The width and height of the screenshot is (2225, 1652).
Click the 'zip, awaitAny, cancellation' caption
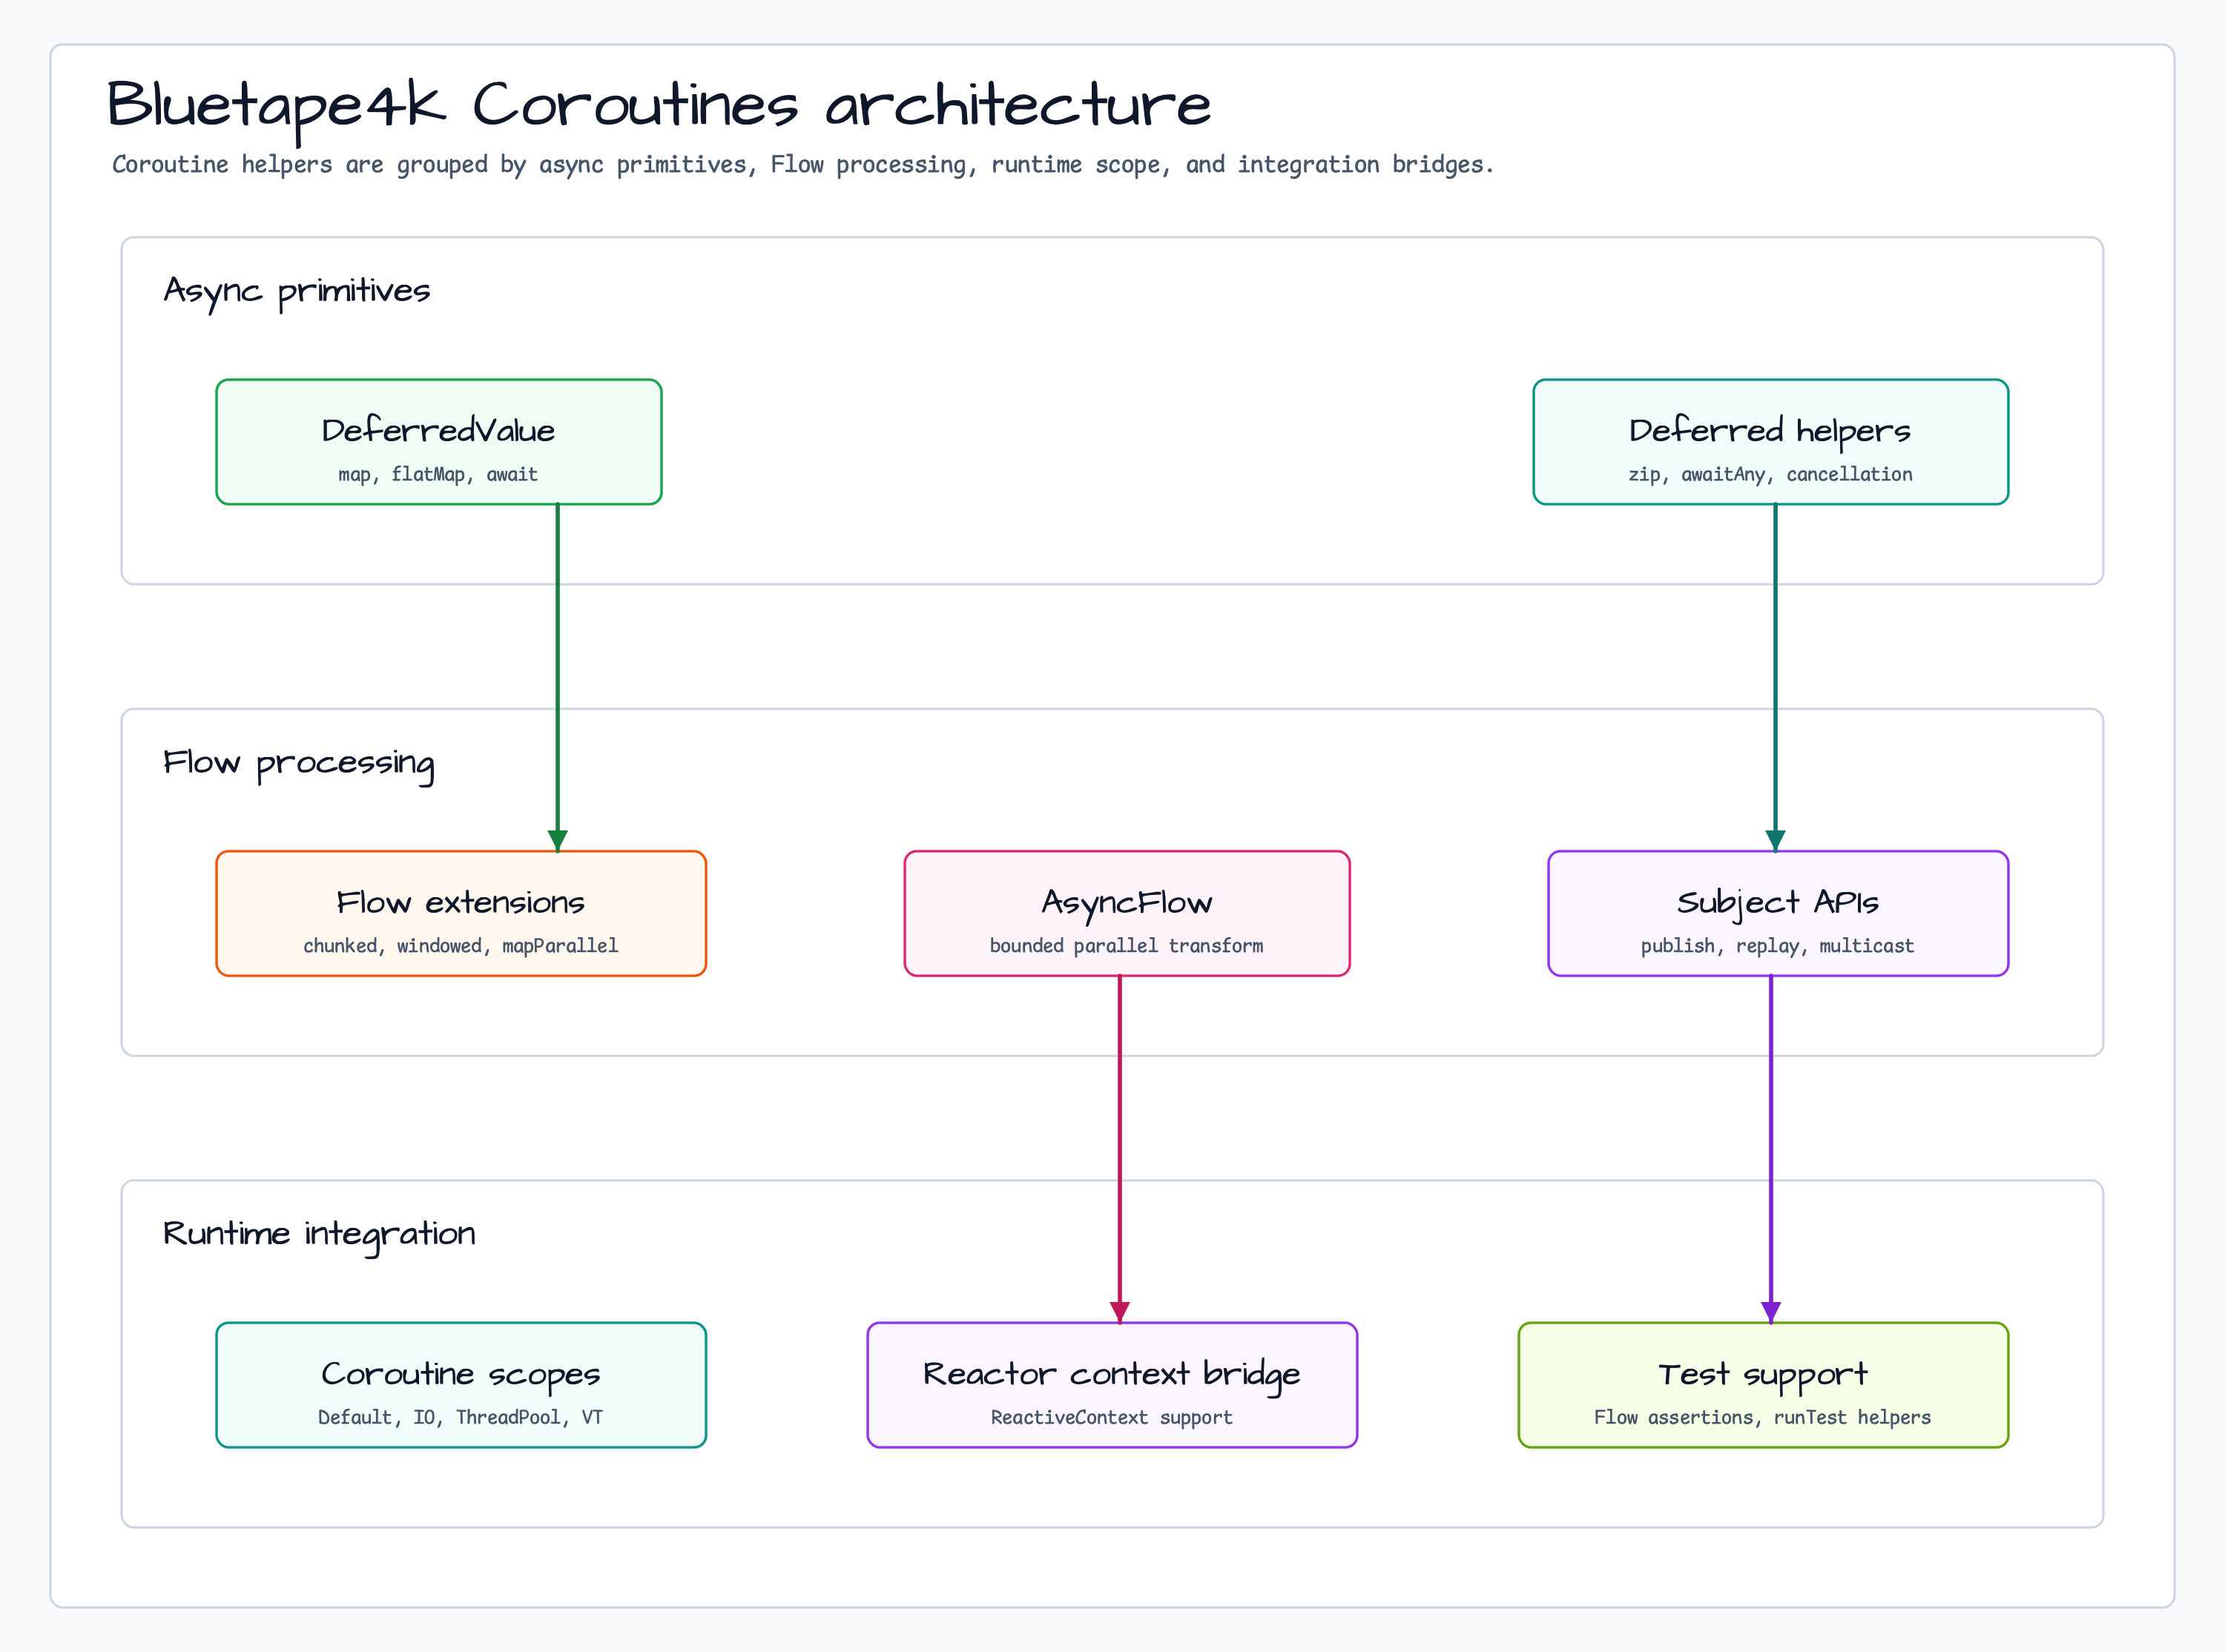point(1770,475)
